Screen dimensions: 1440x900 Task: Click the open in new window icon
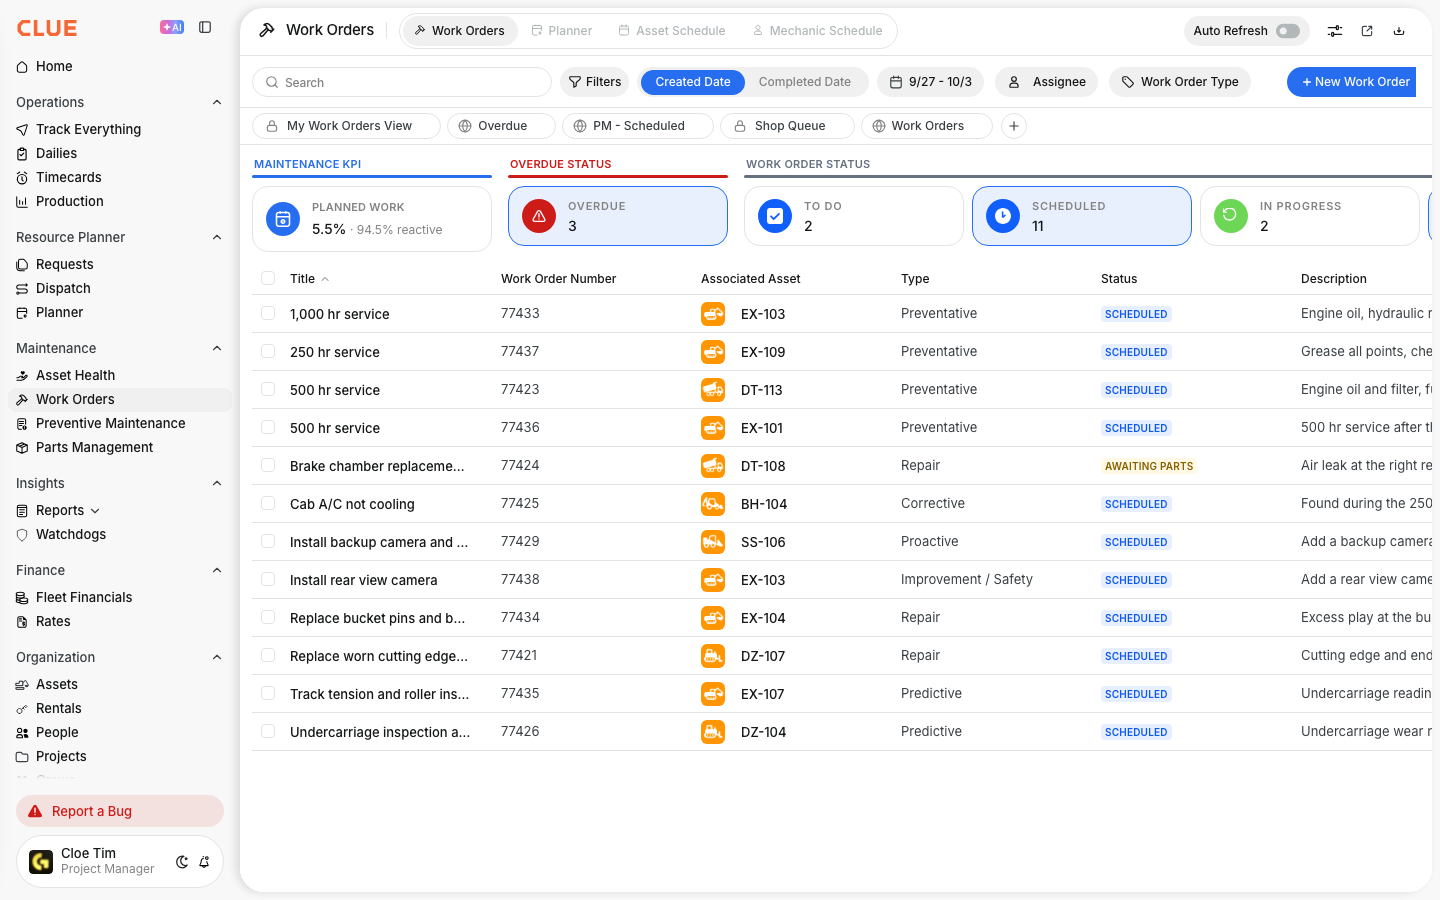tap(1367, 31)
